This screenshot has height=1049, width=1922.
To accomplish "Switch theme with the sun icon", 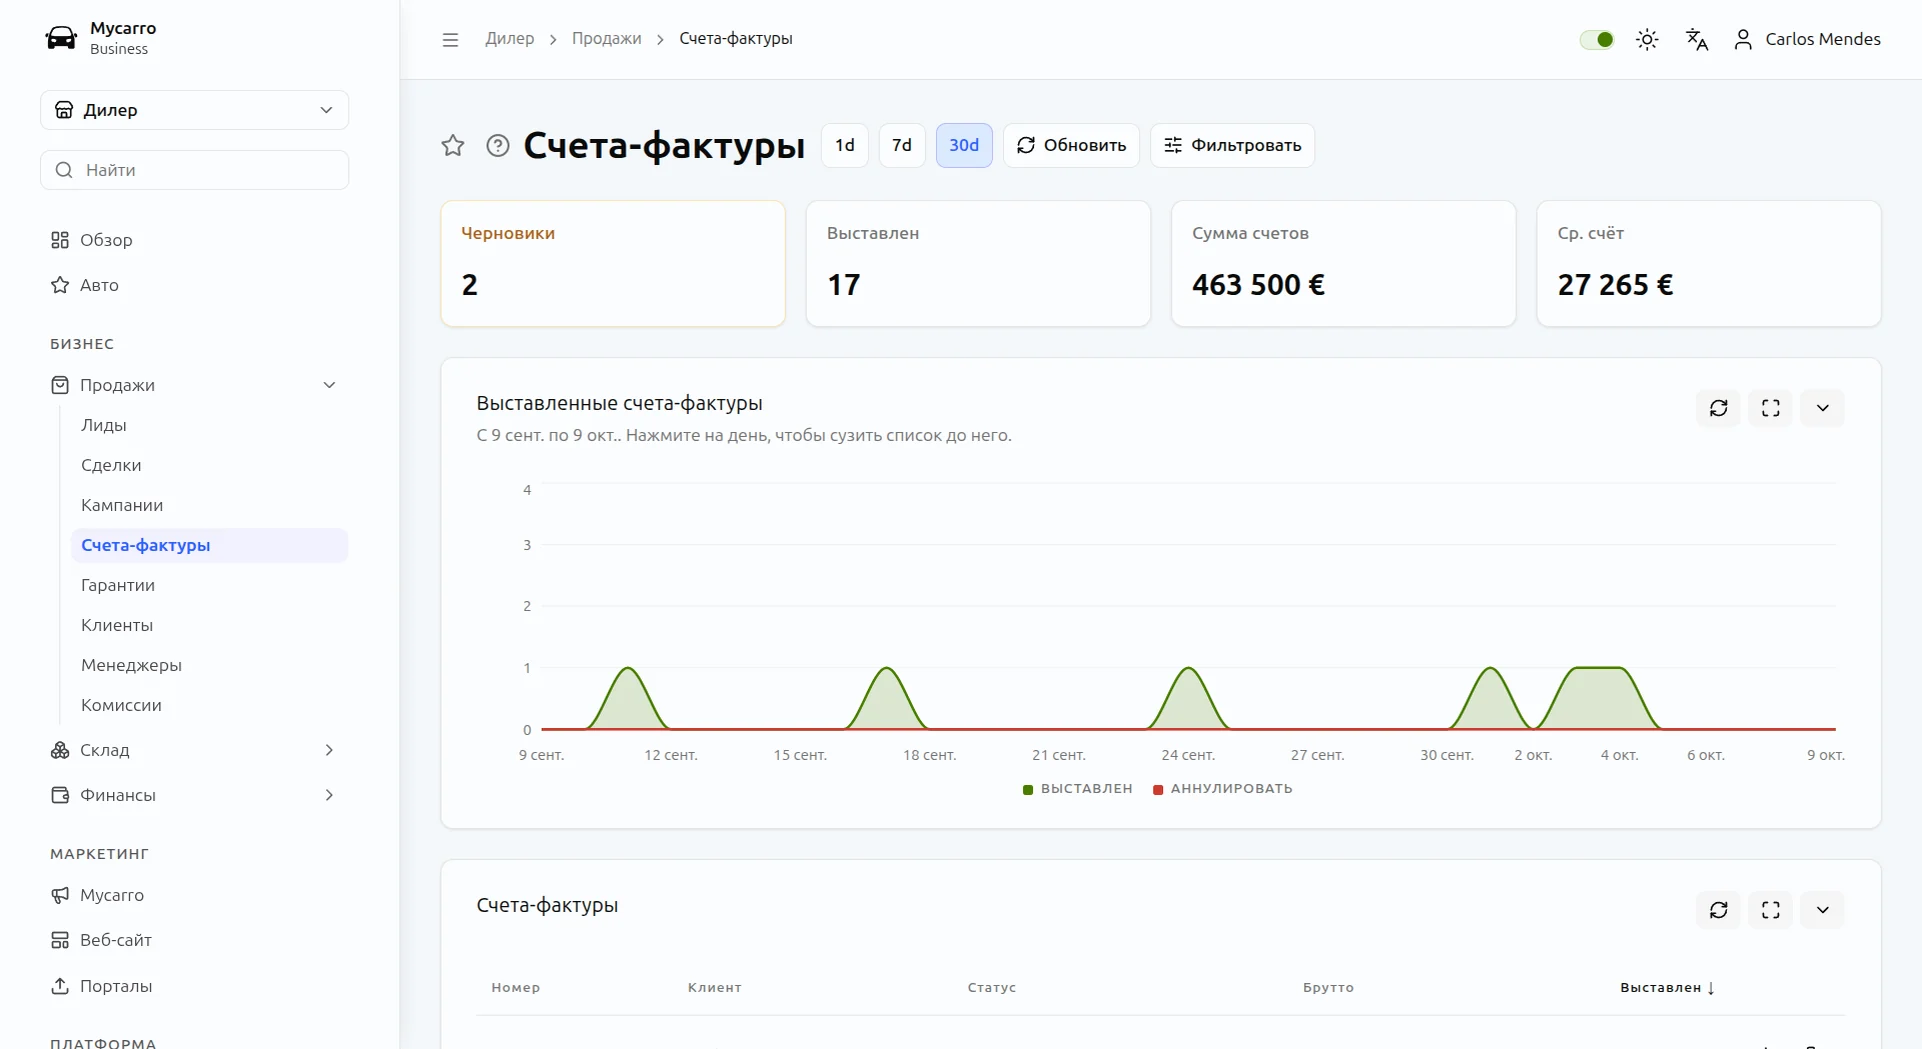I will pos(1647,39).
